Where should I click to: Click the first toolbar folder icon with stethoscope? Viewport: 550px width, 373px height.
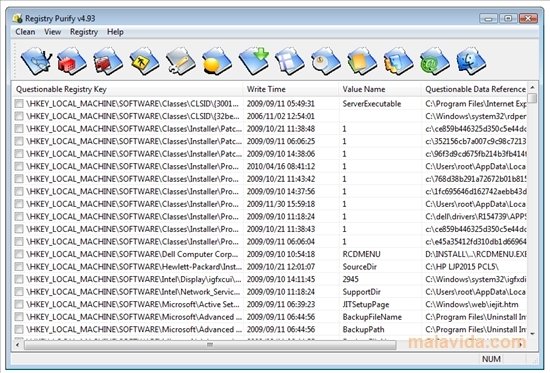coord(36,61)
